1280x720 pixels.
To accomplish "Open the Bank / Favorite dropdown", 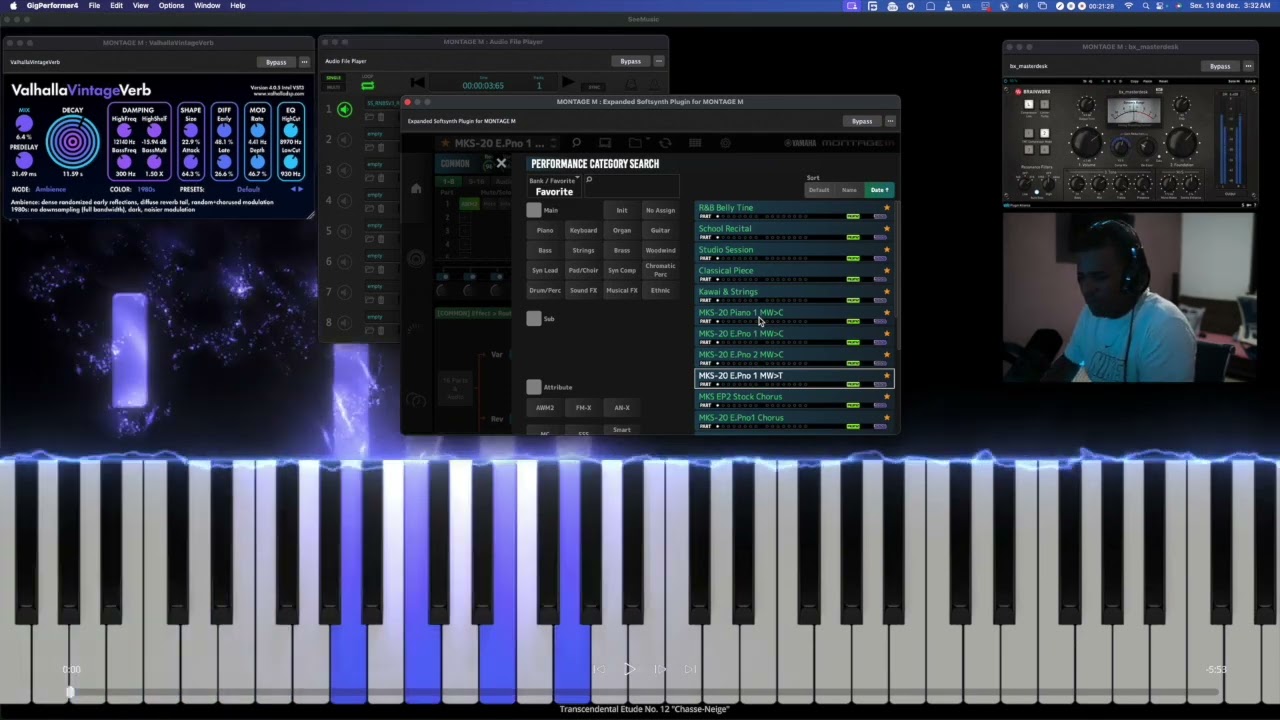I will tap(554, 187).
